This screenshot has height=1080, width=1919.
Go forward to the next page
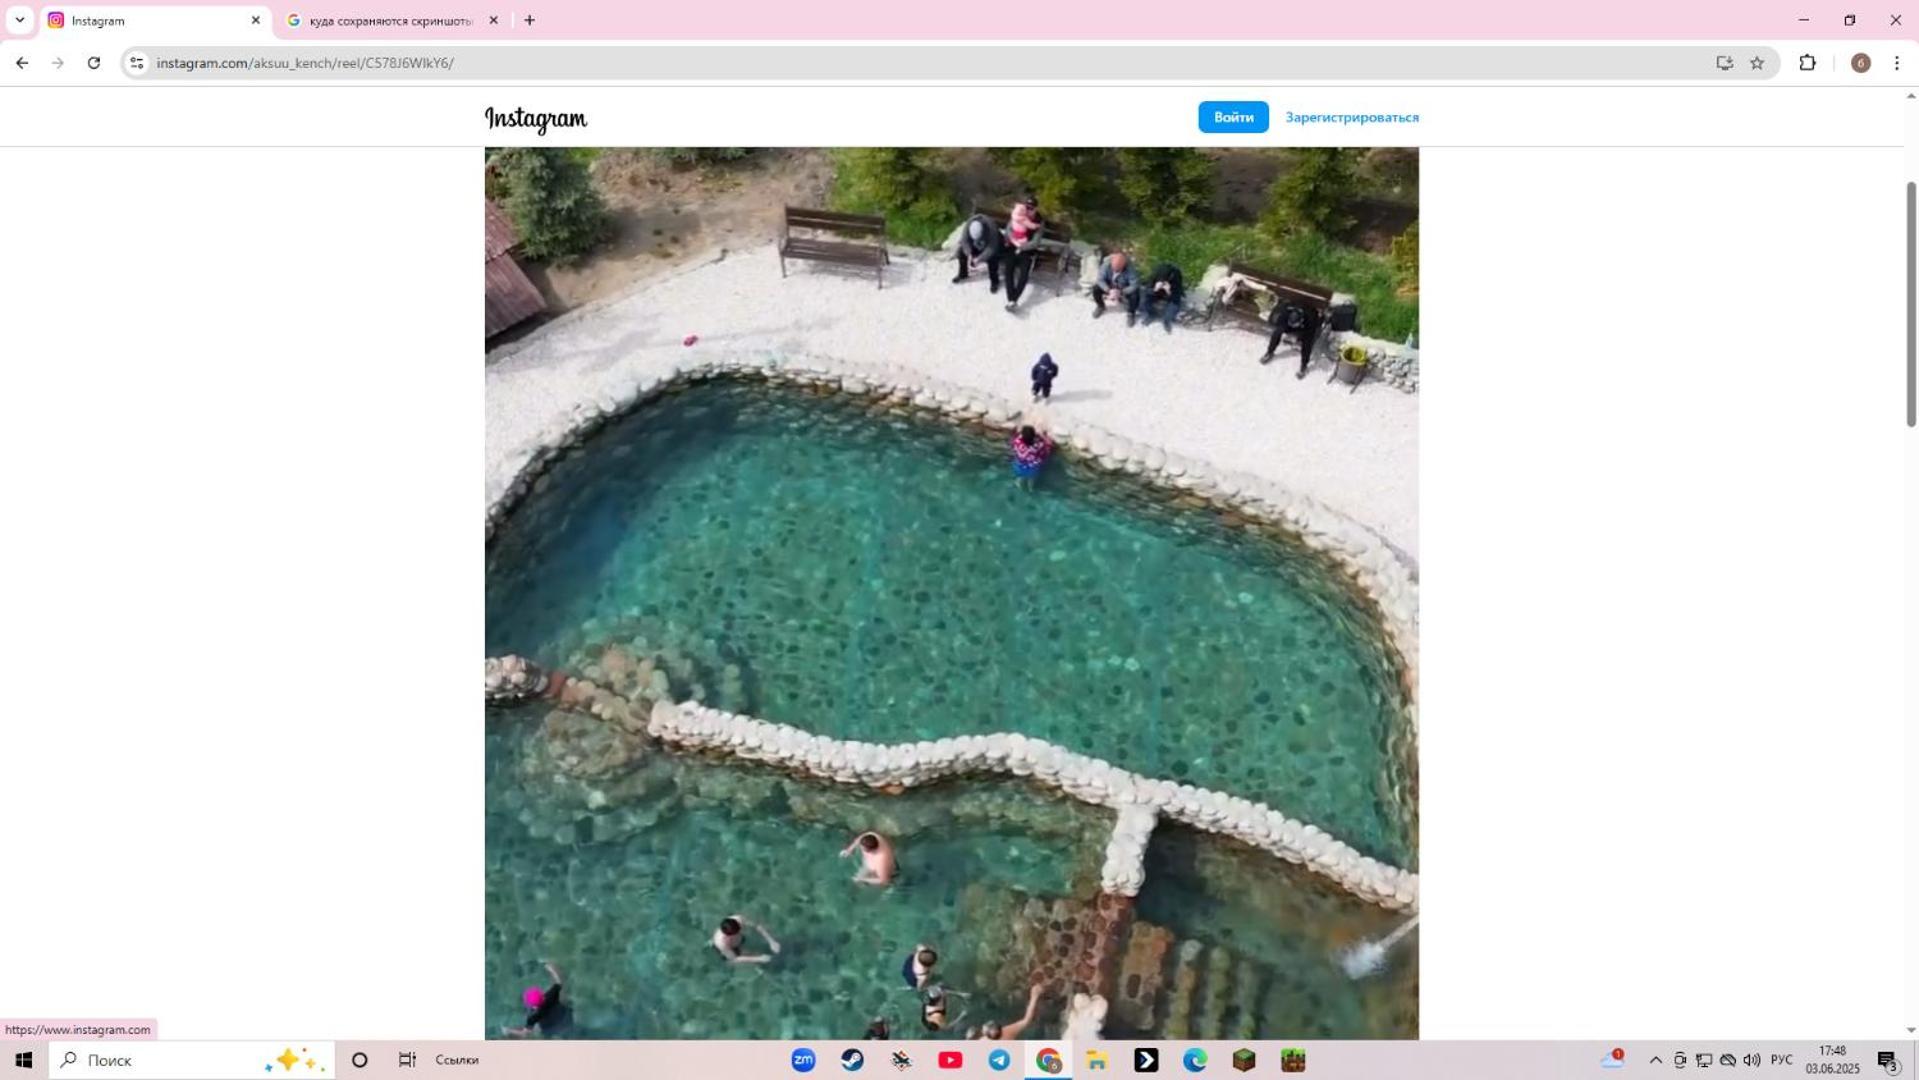pos(58,63)
